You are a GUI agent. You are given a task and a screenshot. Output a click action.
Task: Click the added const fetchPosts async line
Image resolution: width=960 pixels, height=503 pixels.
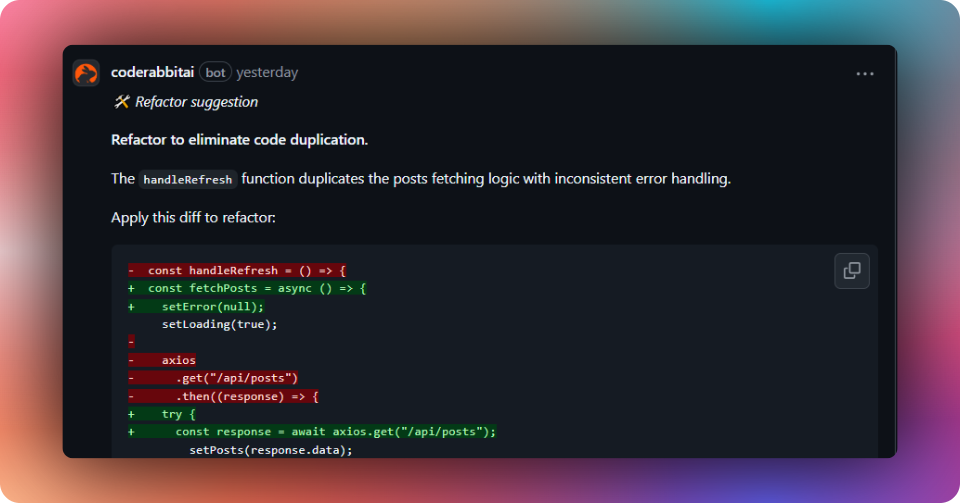click(256, 288)
